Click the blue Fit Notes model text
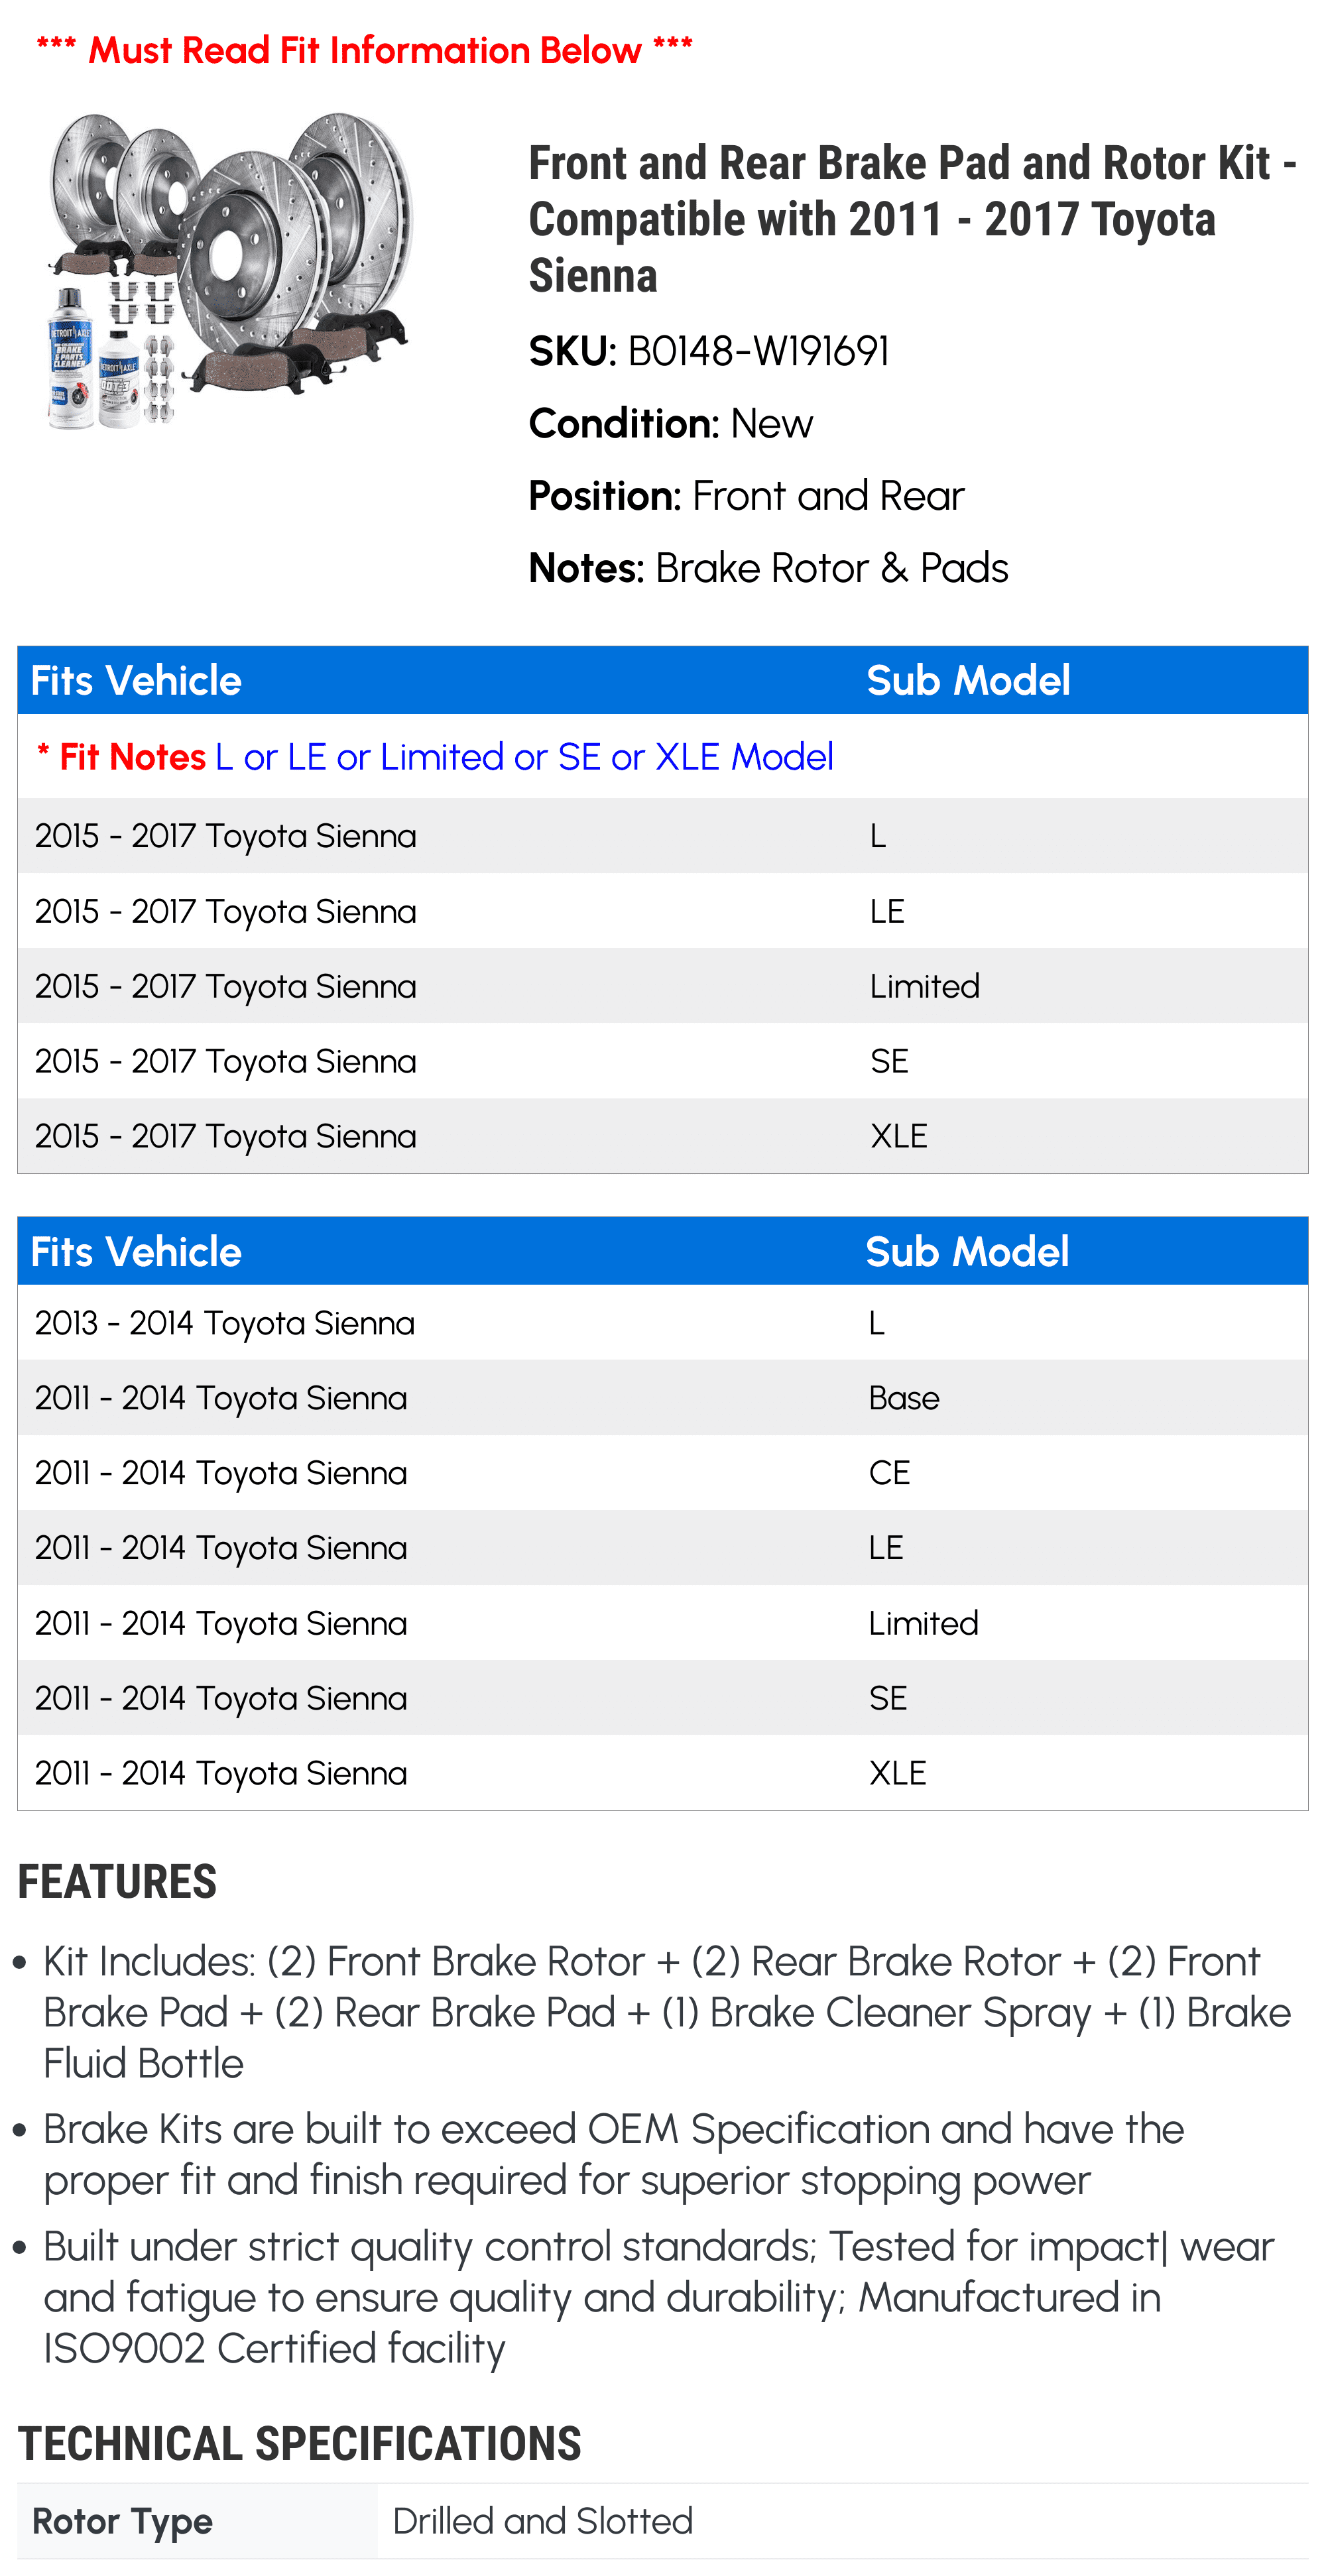 pos(524,757)
